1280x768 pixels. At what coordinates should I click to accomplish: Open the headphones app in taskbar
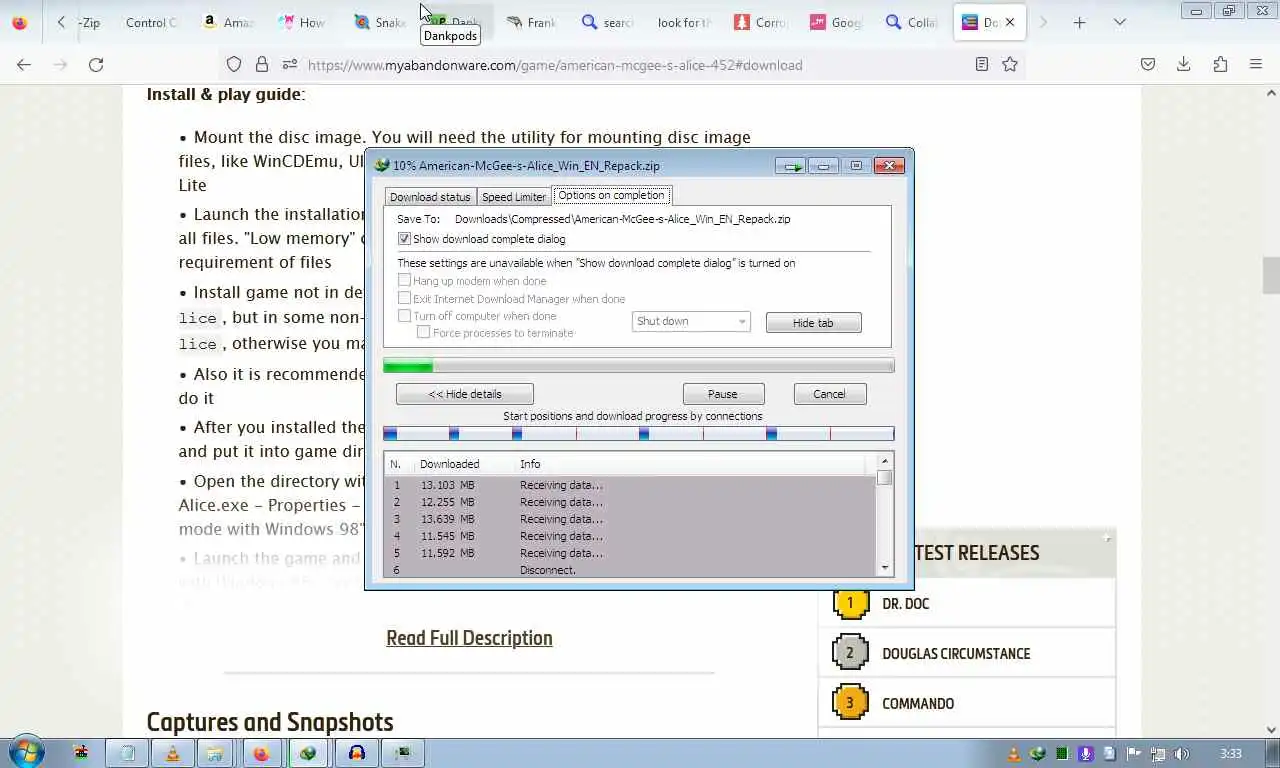(x=357, y=753)
